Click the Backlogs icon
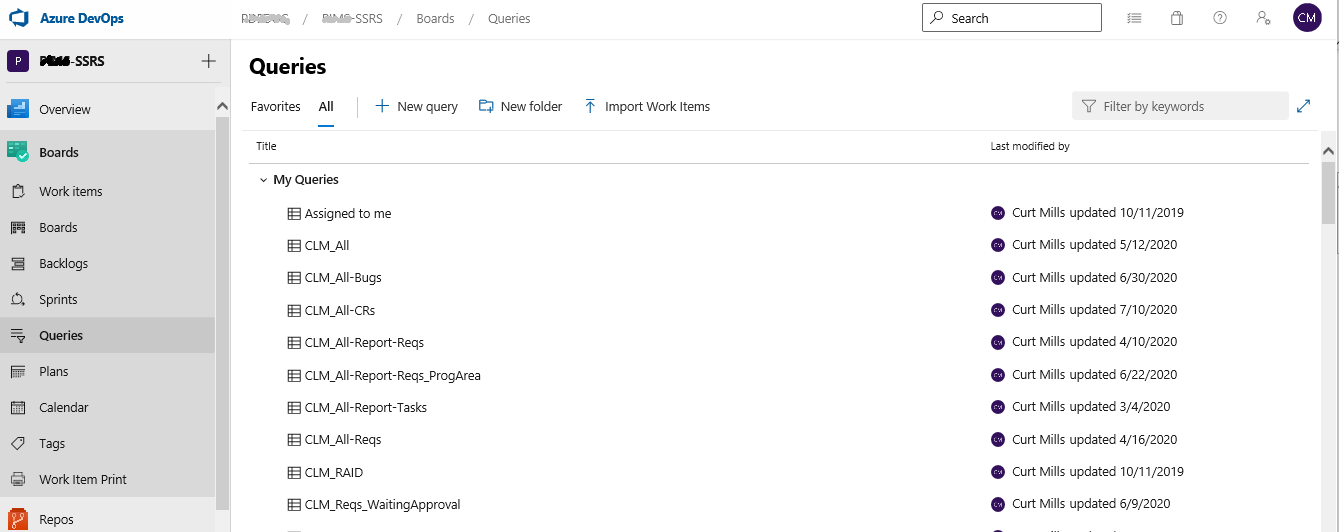Image resolution: width=1339 pixels, height=532 pixels. 18,263
